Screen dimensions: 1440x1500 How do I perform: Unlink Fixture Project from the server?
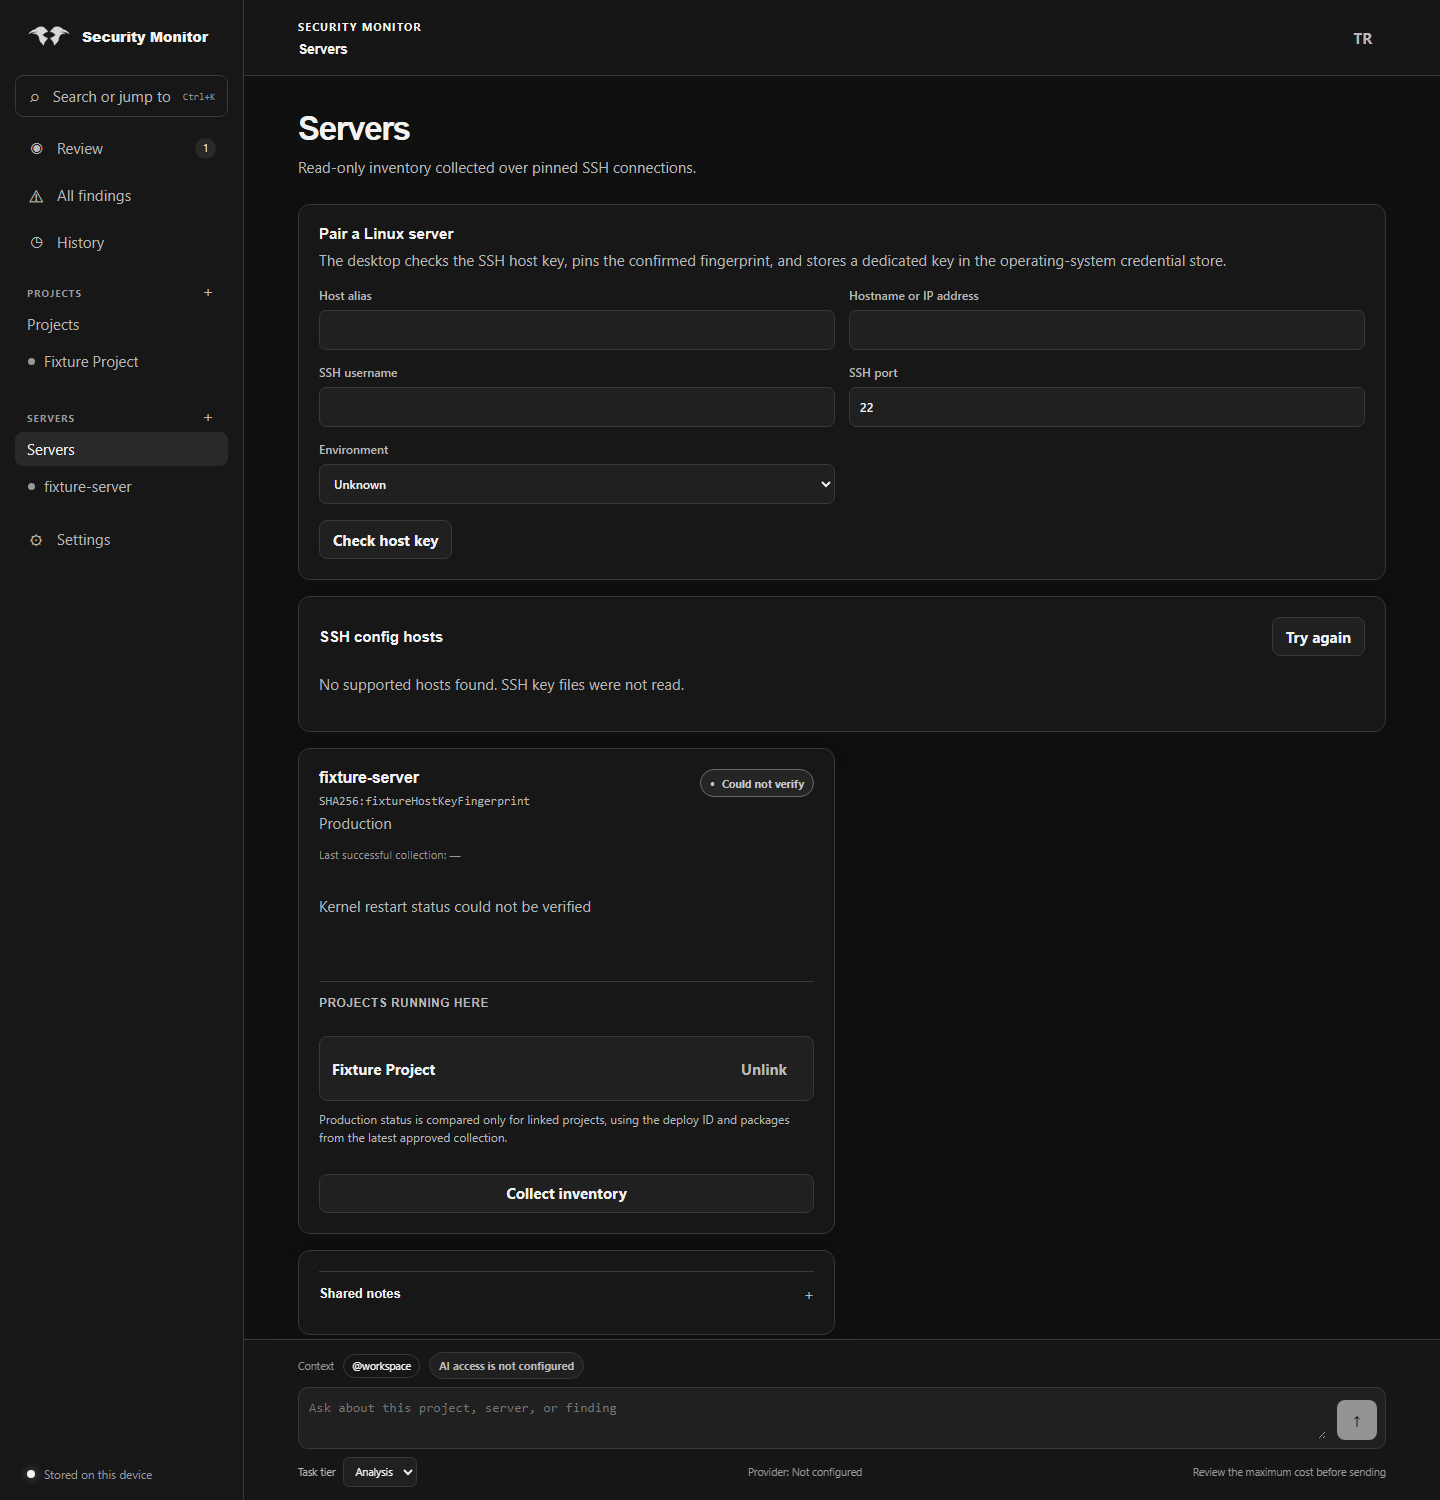[764, 1070]
